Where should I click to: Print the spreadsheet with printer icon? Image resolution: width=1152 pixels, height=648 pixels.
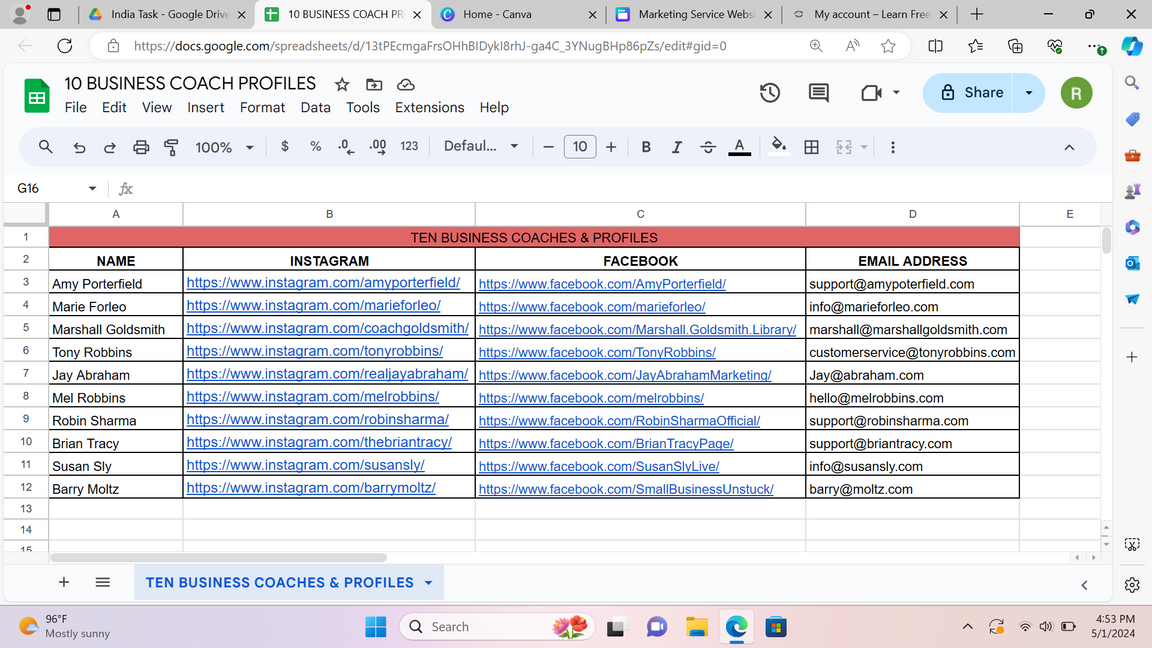click(x=141, y=147)
